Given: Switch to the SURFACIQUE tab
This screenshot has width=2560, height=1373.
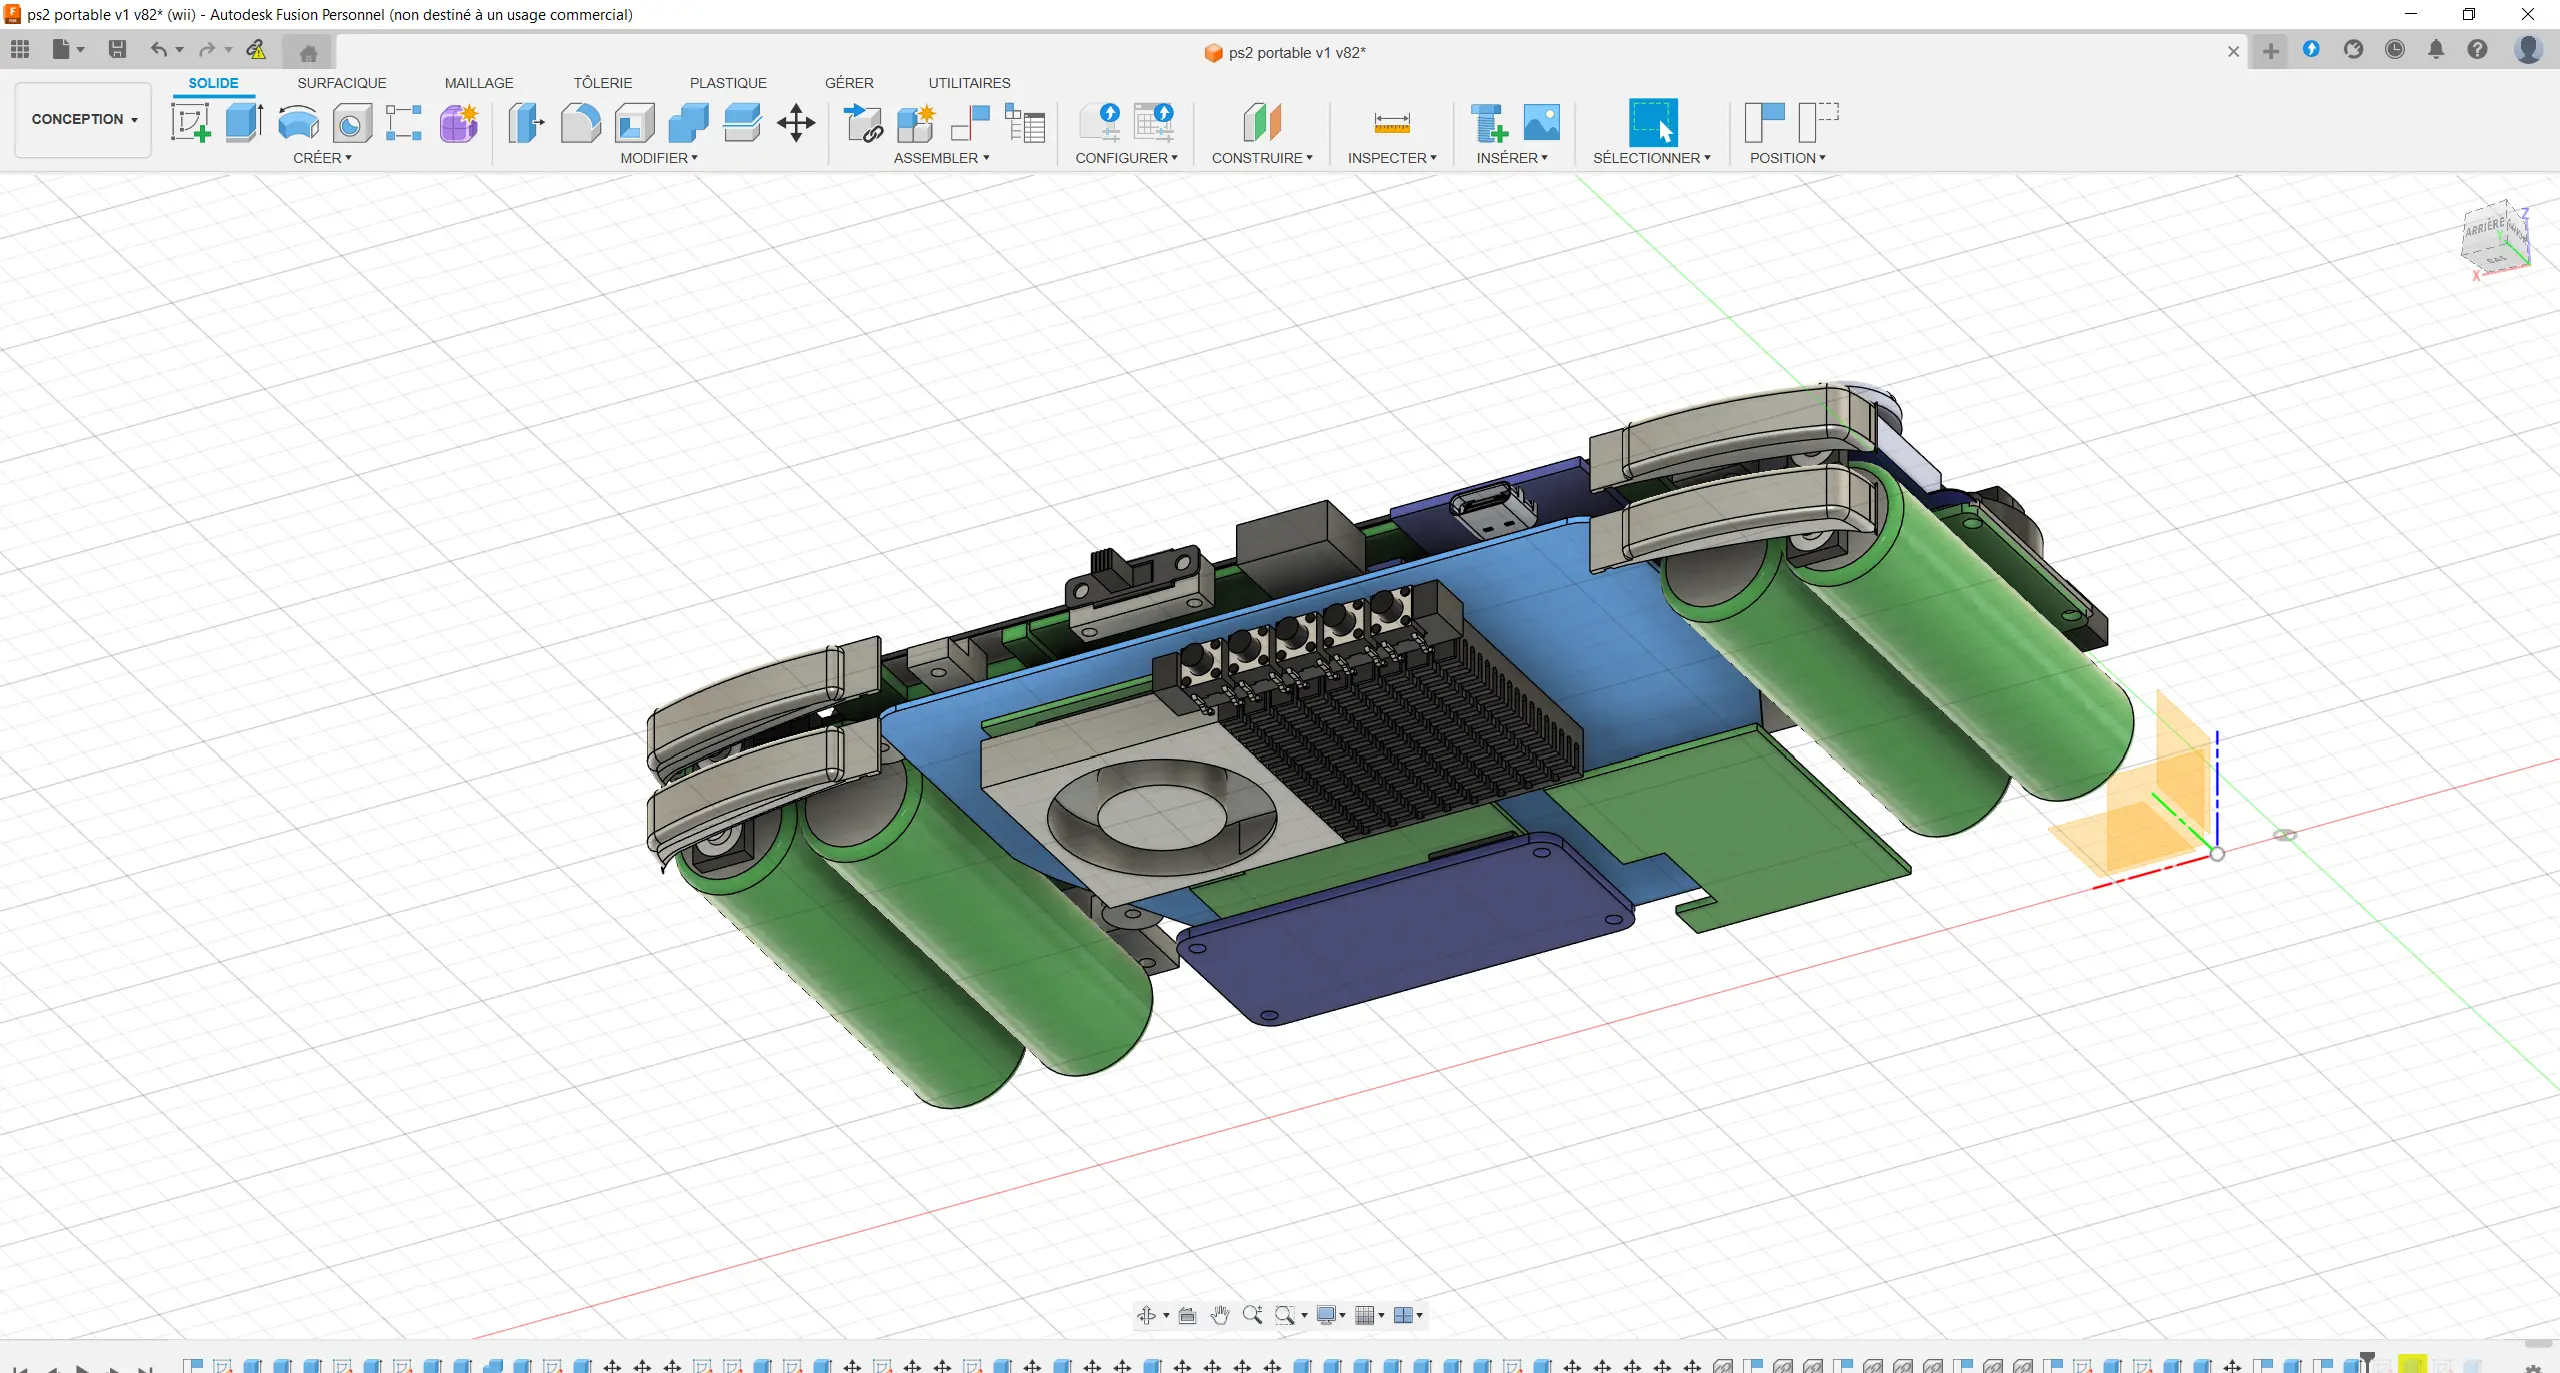Looking at the screenshot, I should [x=341, y=83].
